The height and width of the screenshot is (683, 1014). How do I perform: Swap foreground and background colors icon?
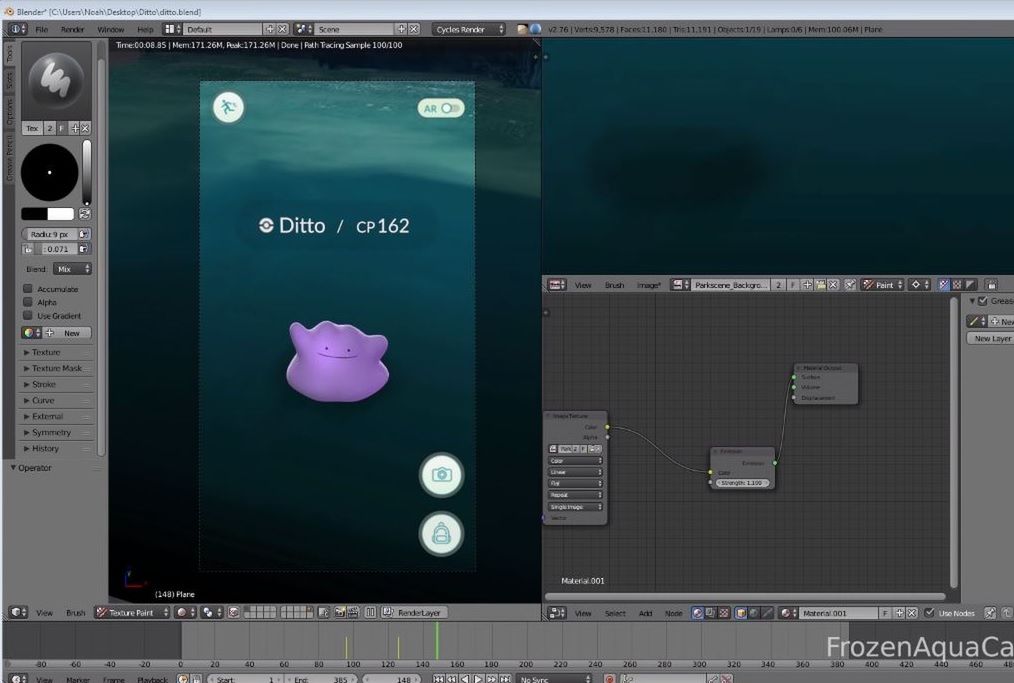[85, 213]
